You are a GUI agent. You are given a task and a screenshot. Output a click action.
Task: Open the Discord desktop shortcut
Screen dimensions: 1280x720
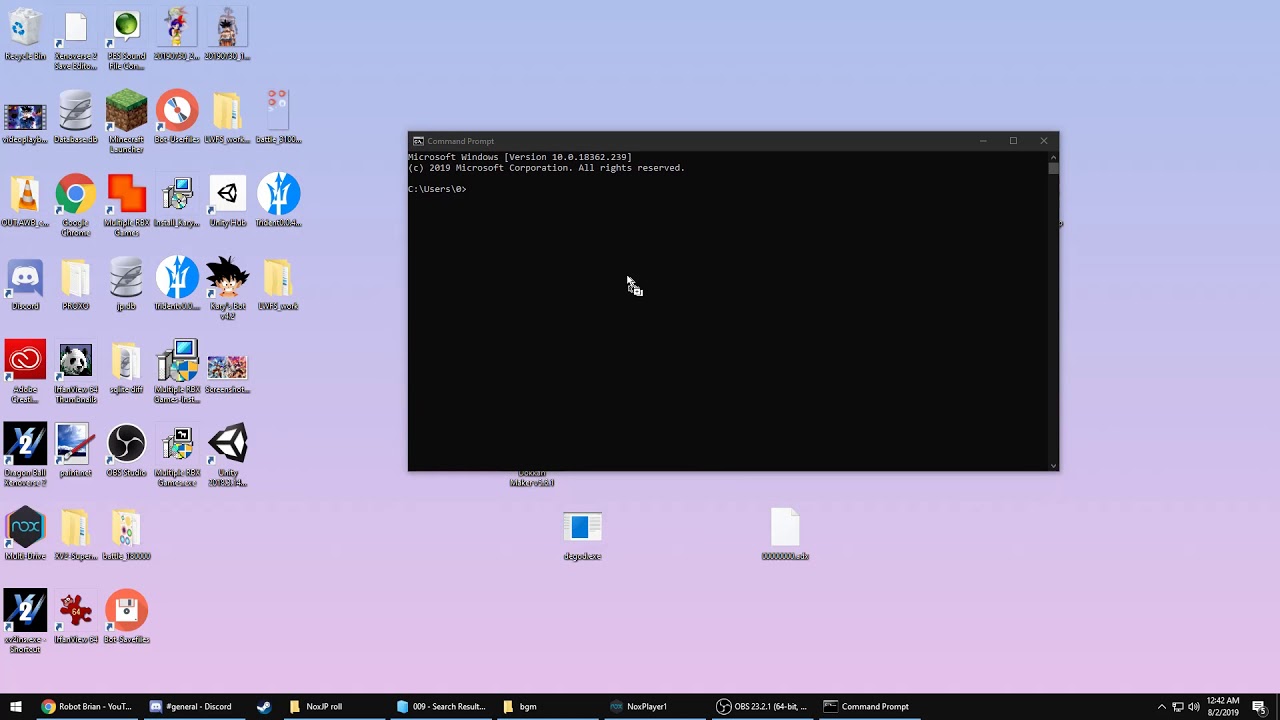pyautogui.click(x=25, y=284)
